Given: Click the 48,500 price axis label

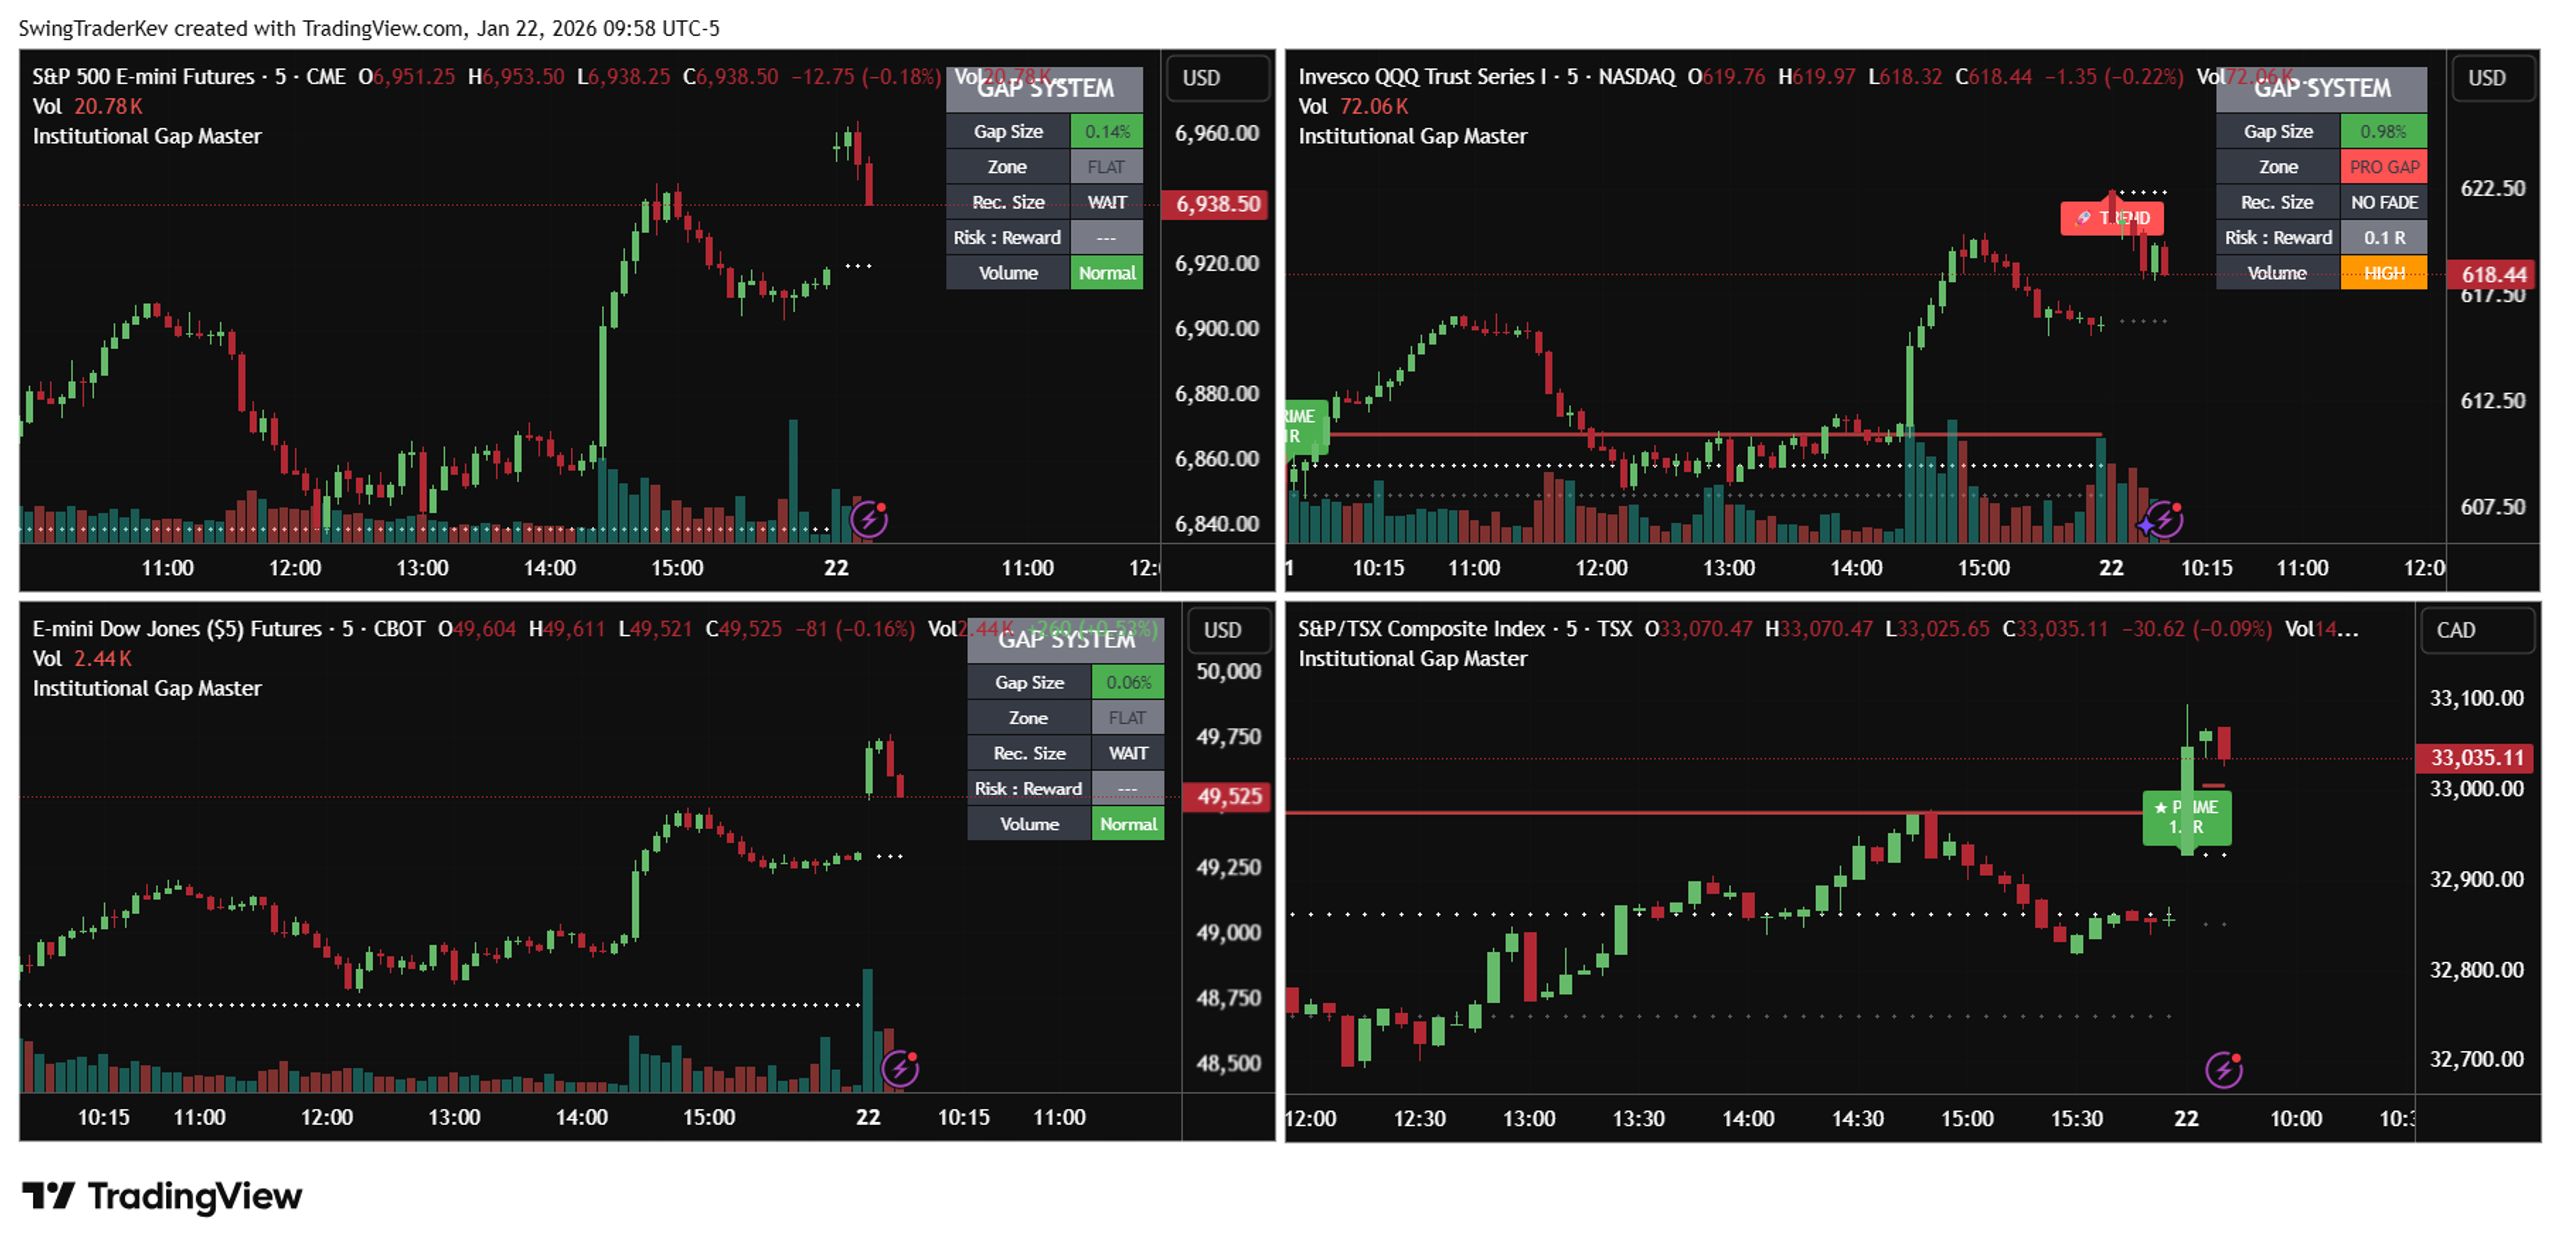Looking at the screenshot, I should (x=1228, y=1063).
